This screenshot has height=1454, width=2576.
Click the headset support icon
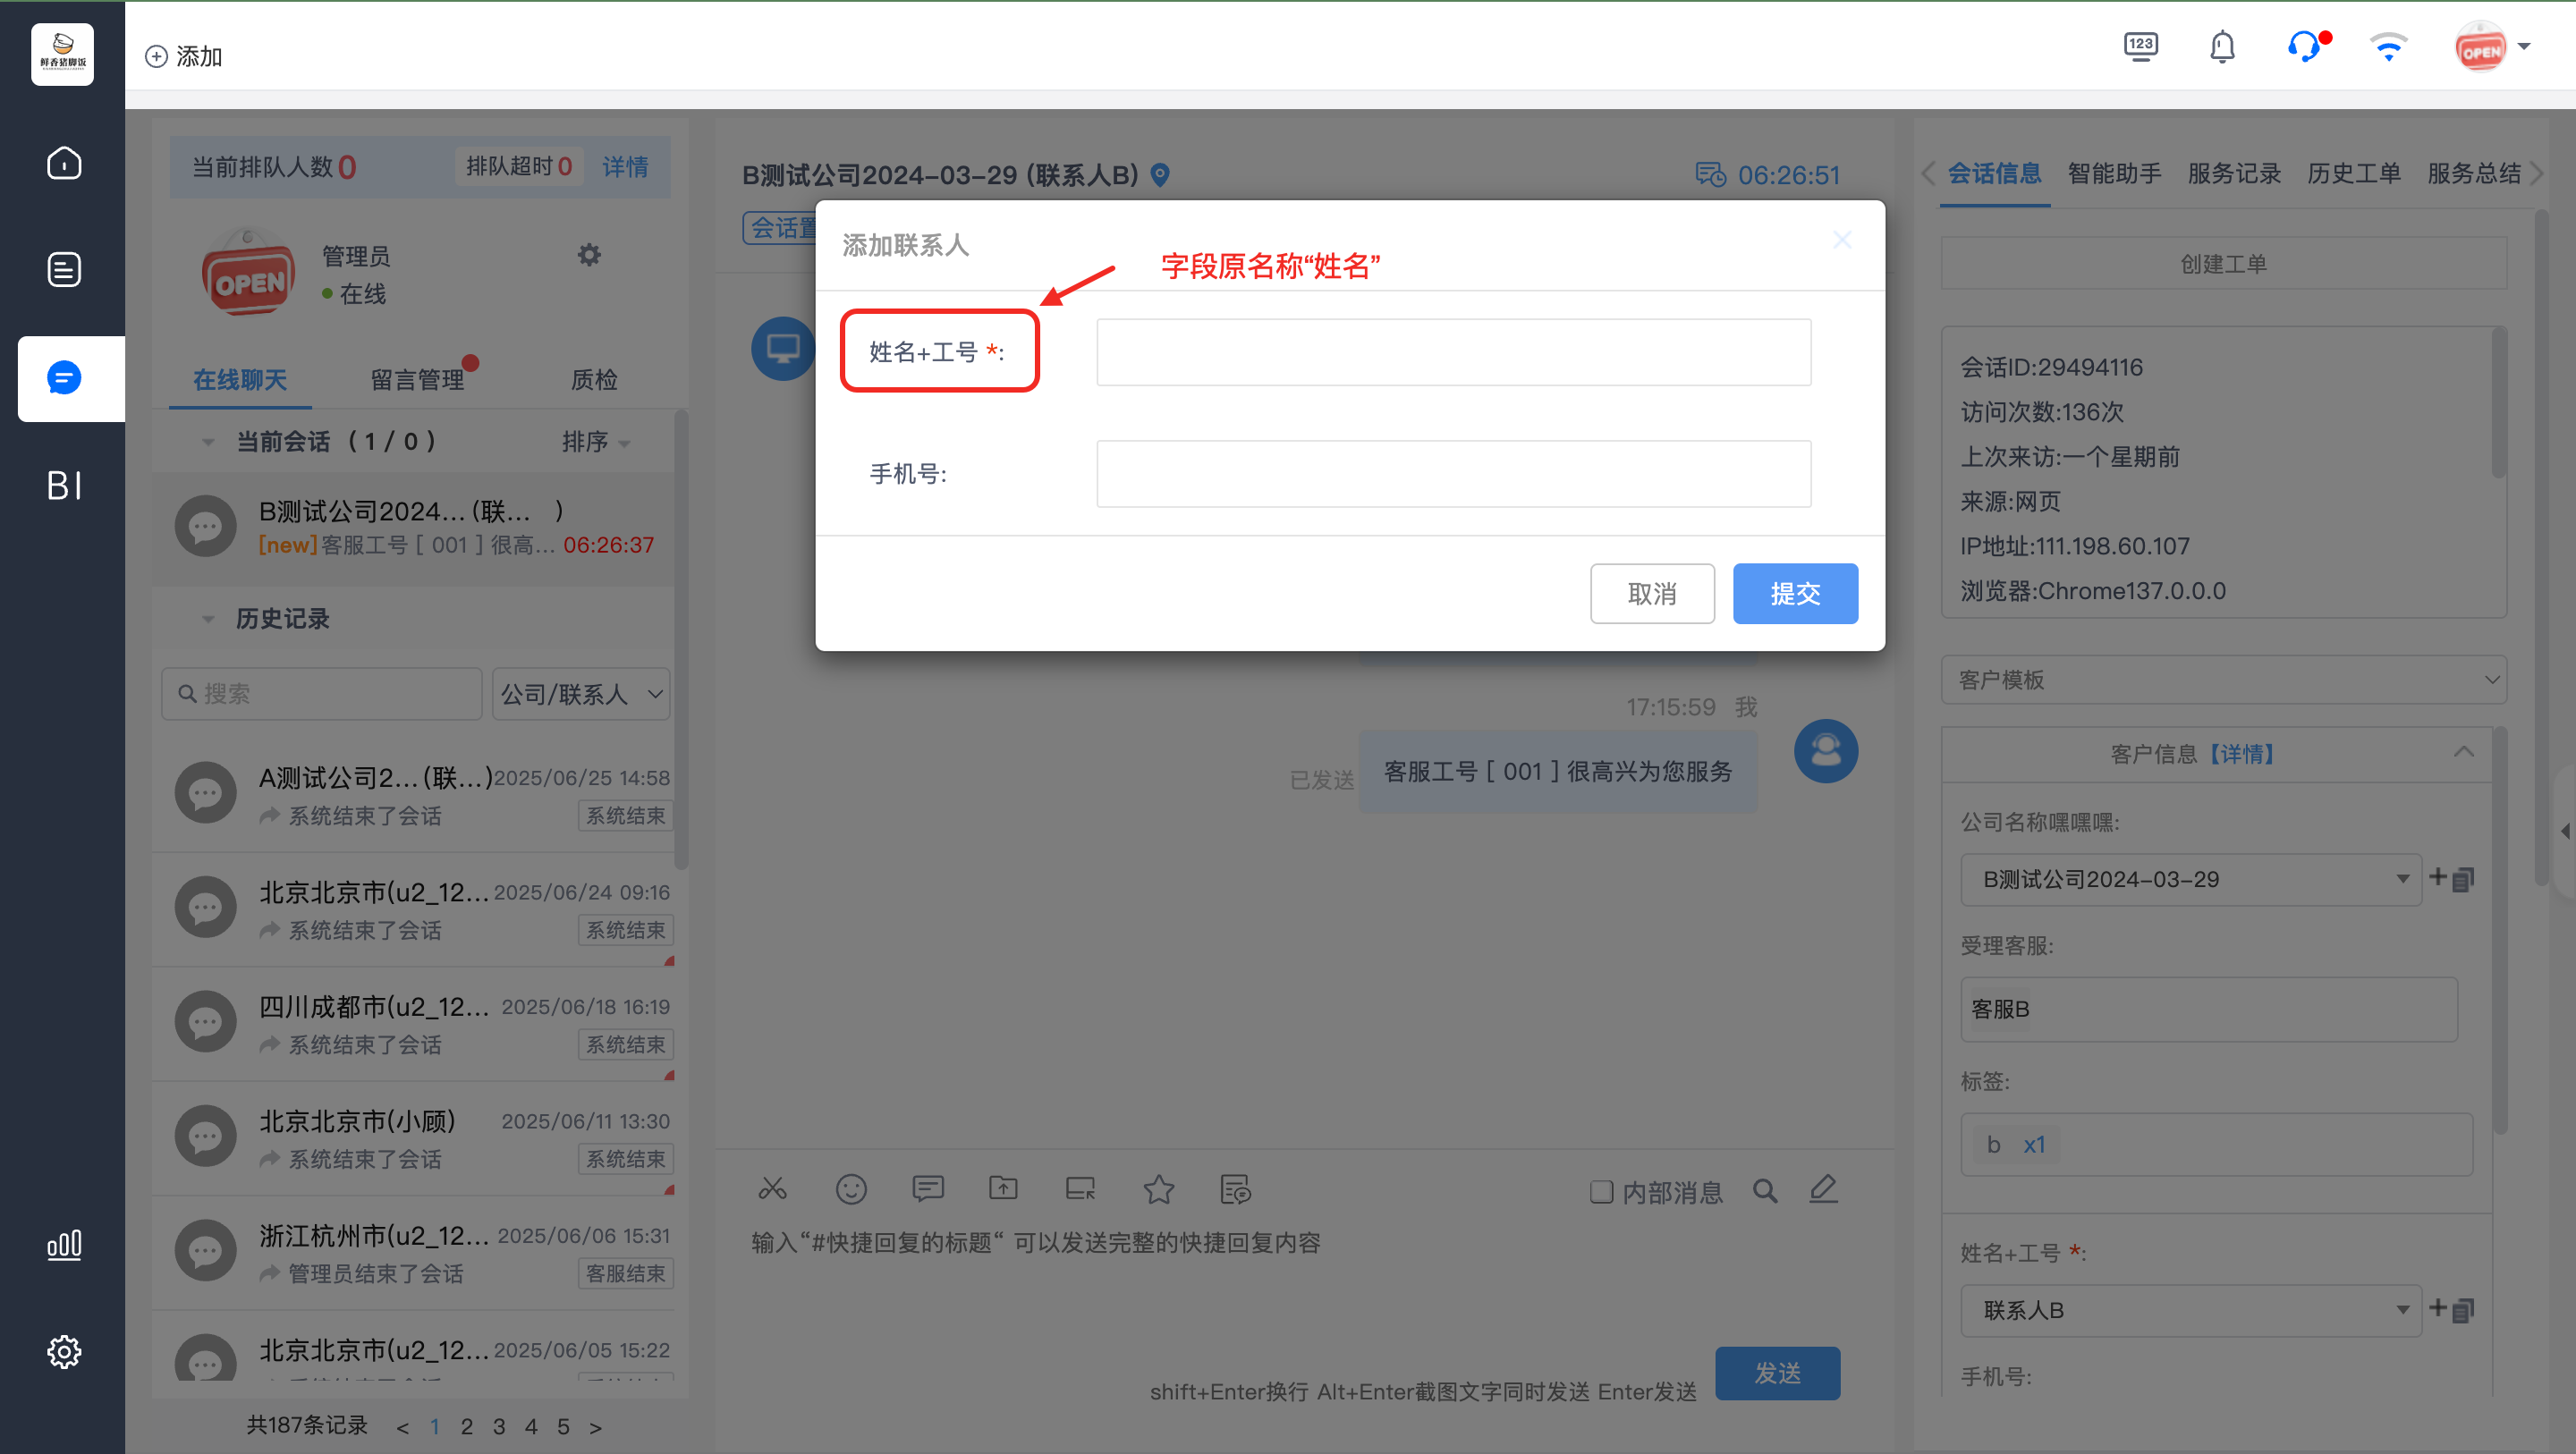click(x=2305, y=46)
